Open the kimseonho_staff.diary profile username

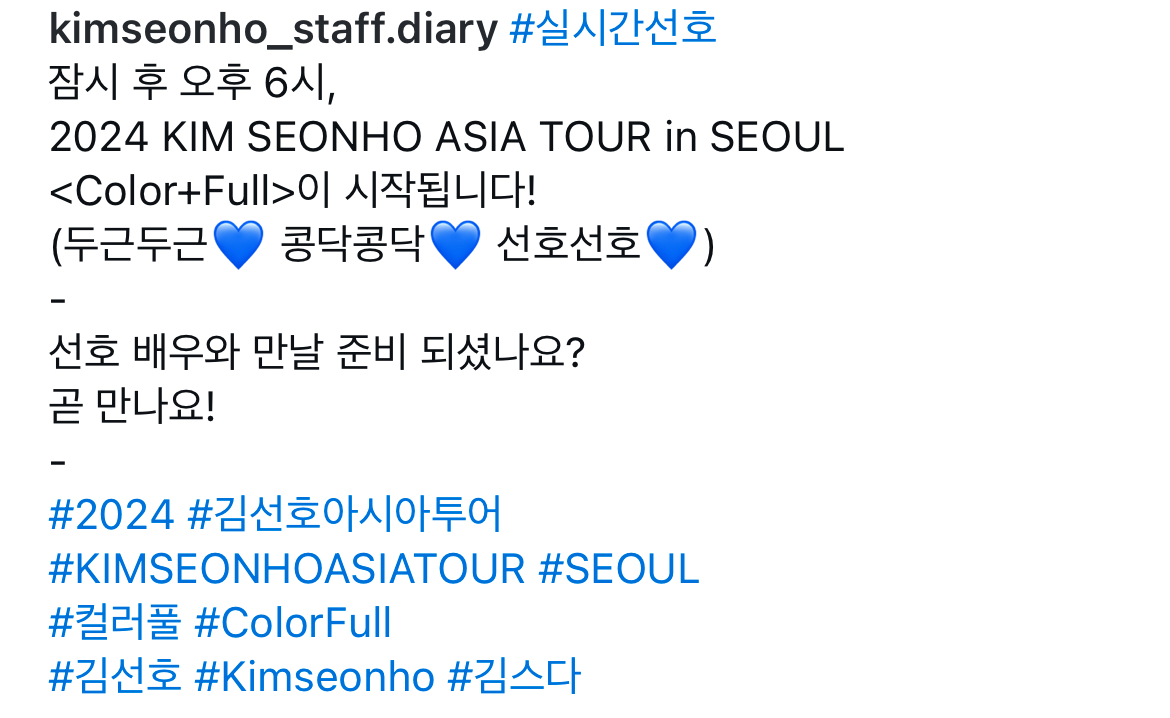click(272, 29)
